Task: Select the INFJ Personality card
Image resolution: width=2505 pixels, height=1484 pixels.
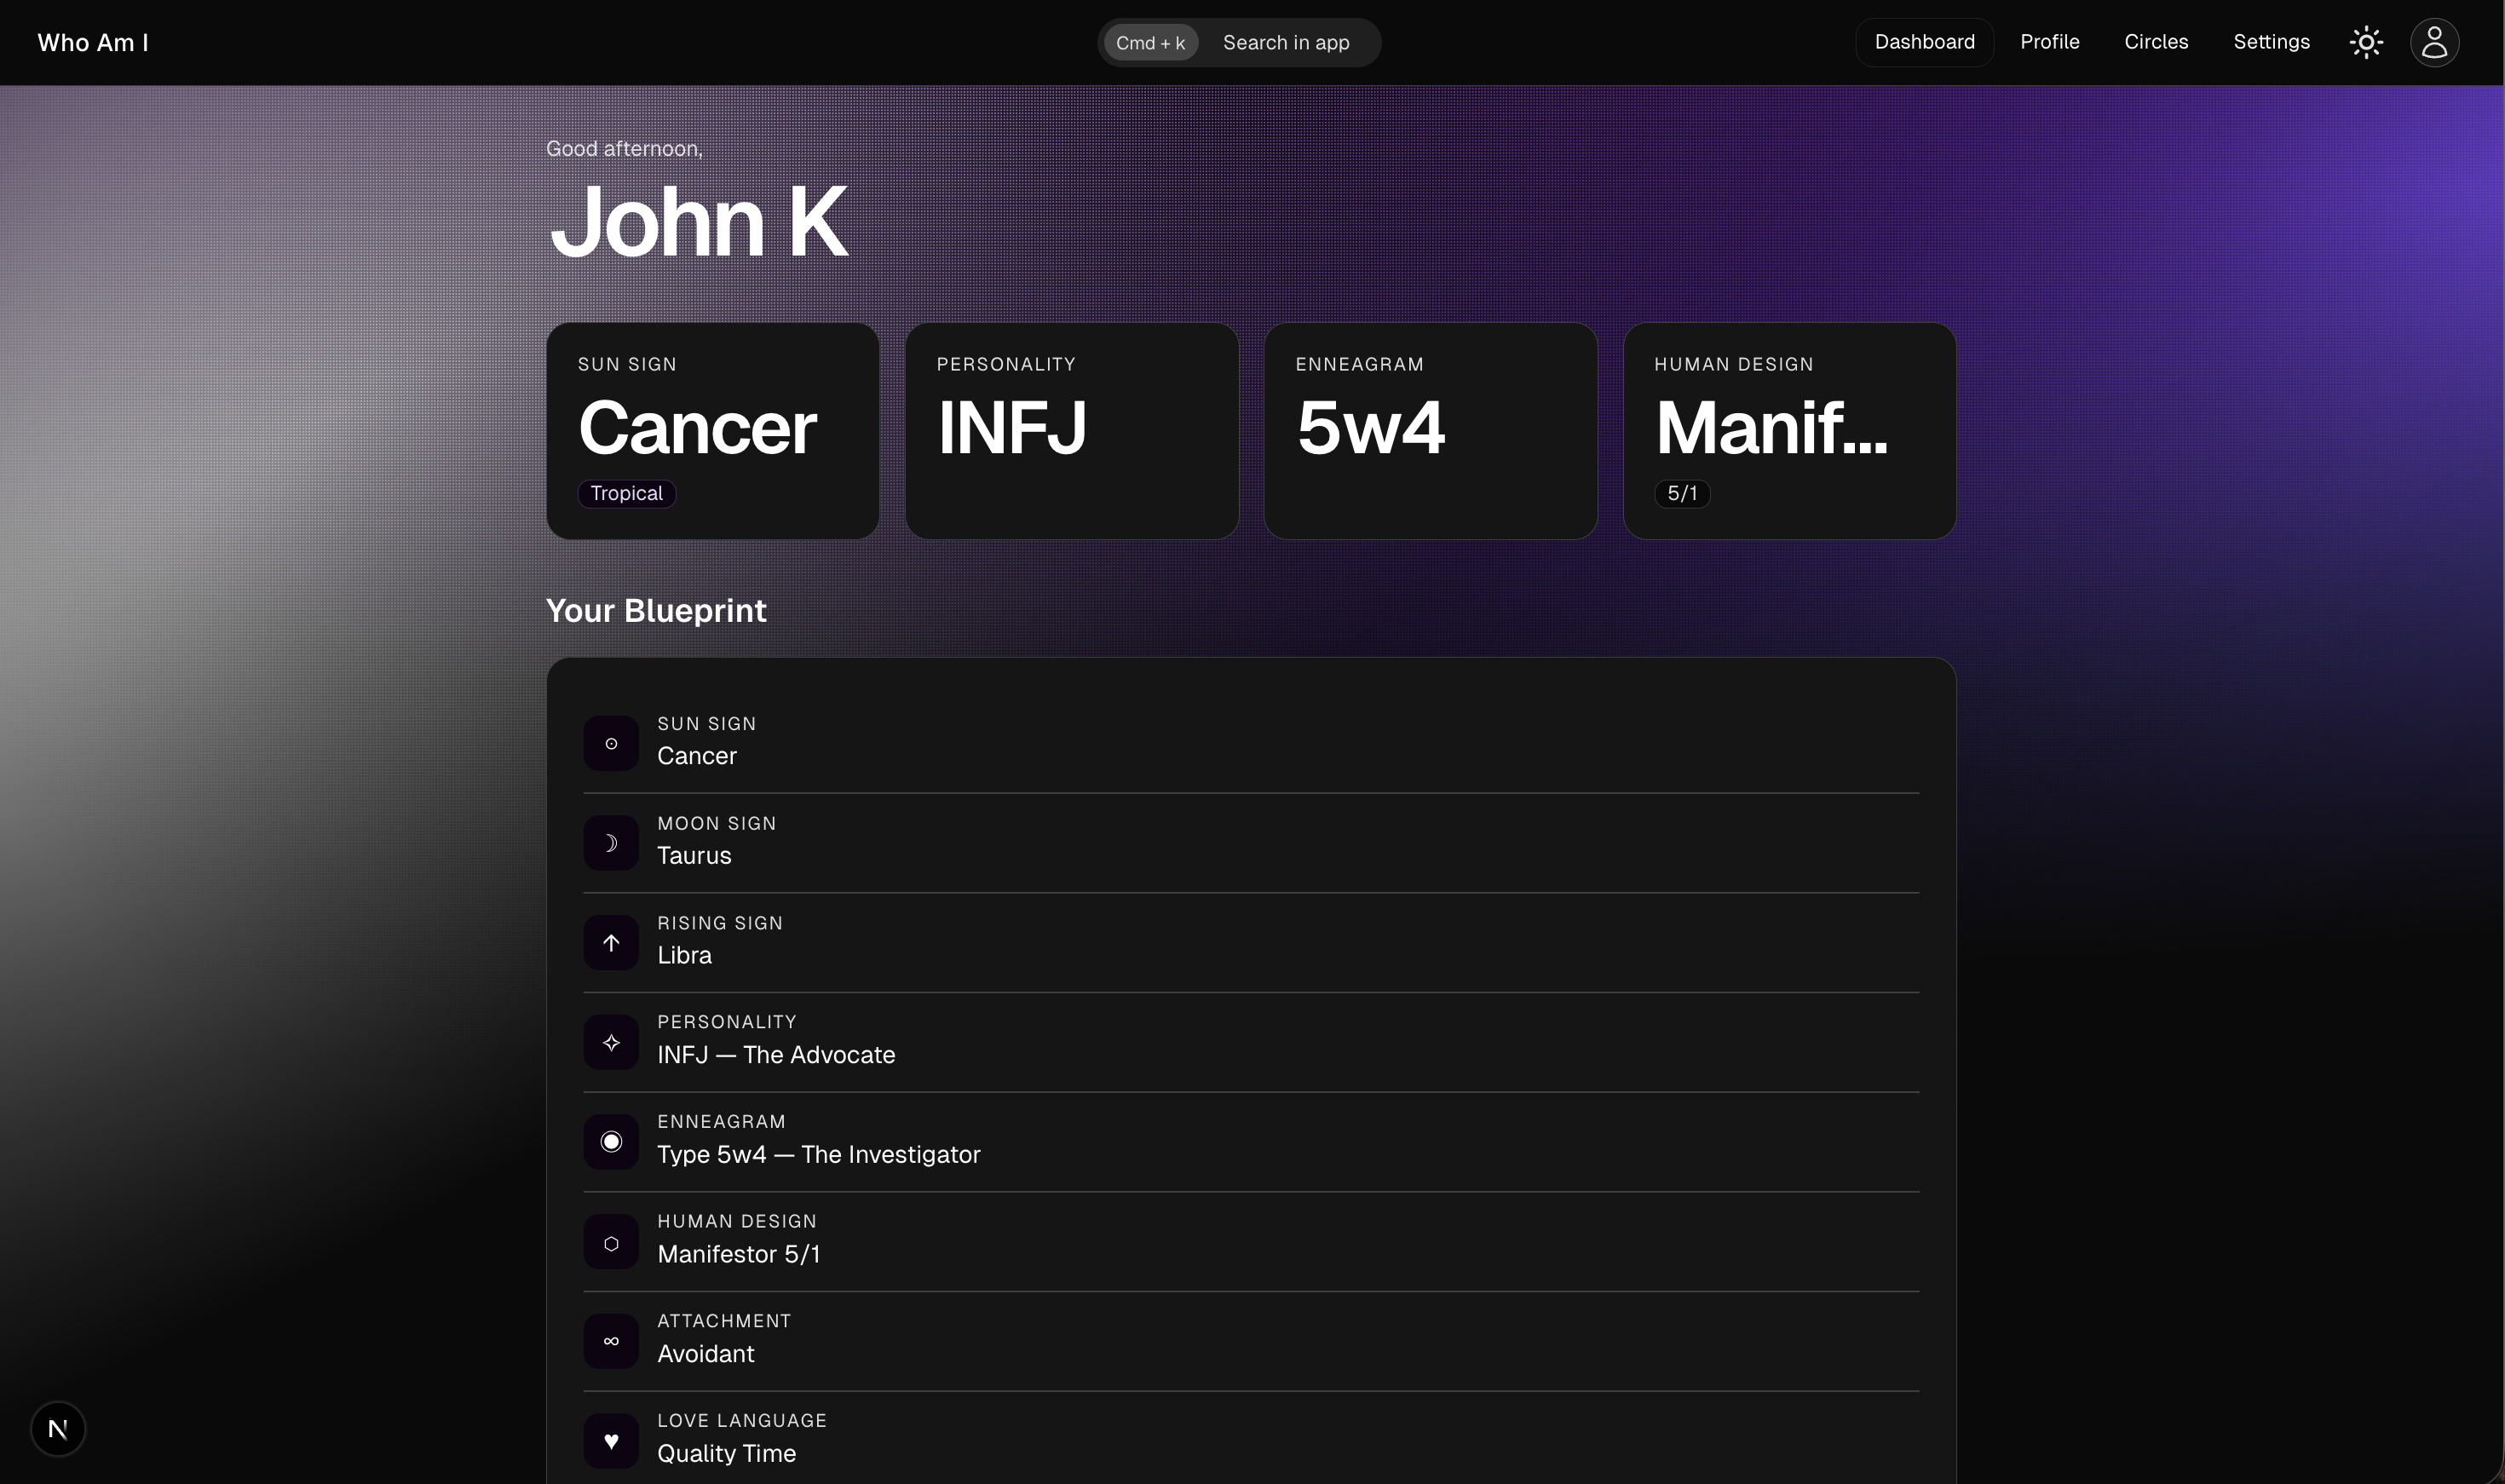Action: coord(1071,430)
